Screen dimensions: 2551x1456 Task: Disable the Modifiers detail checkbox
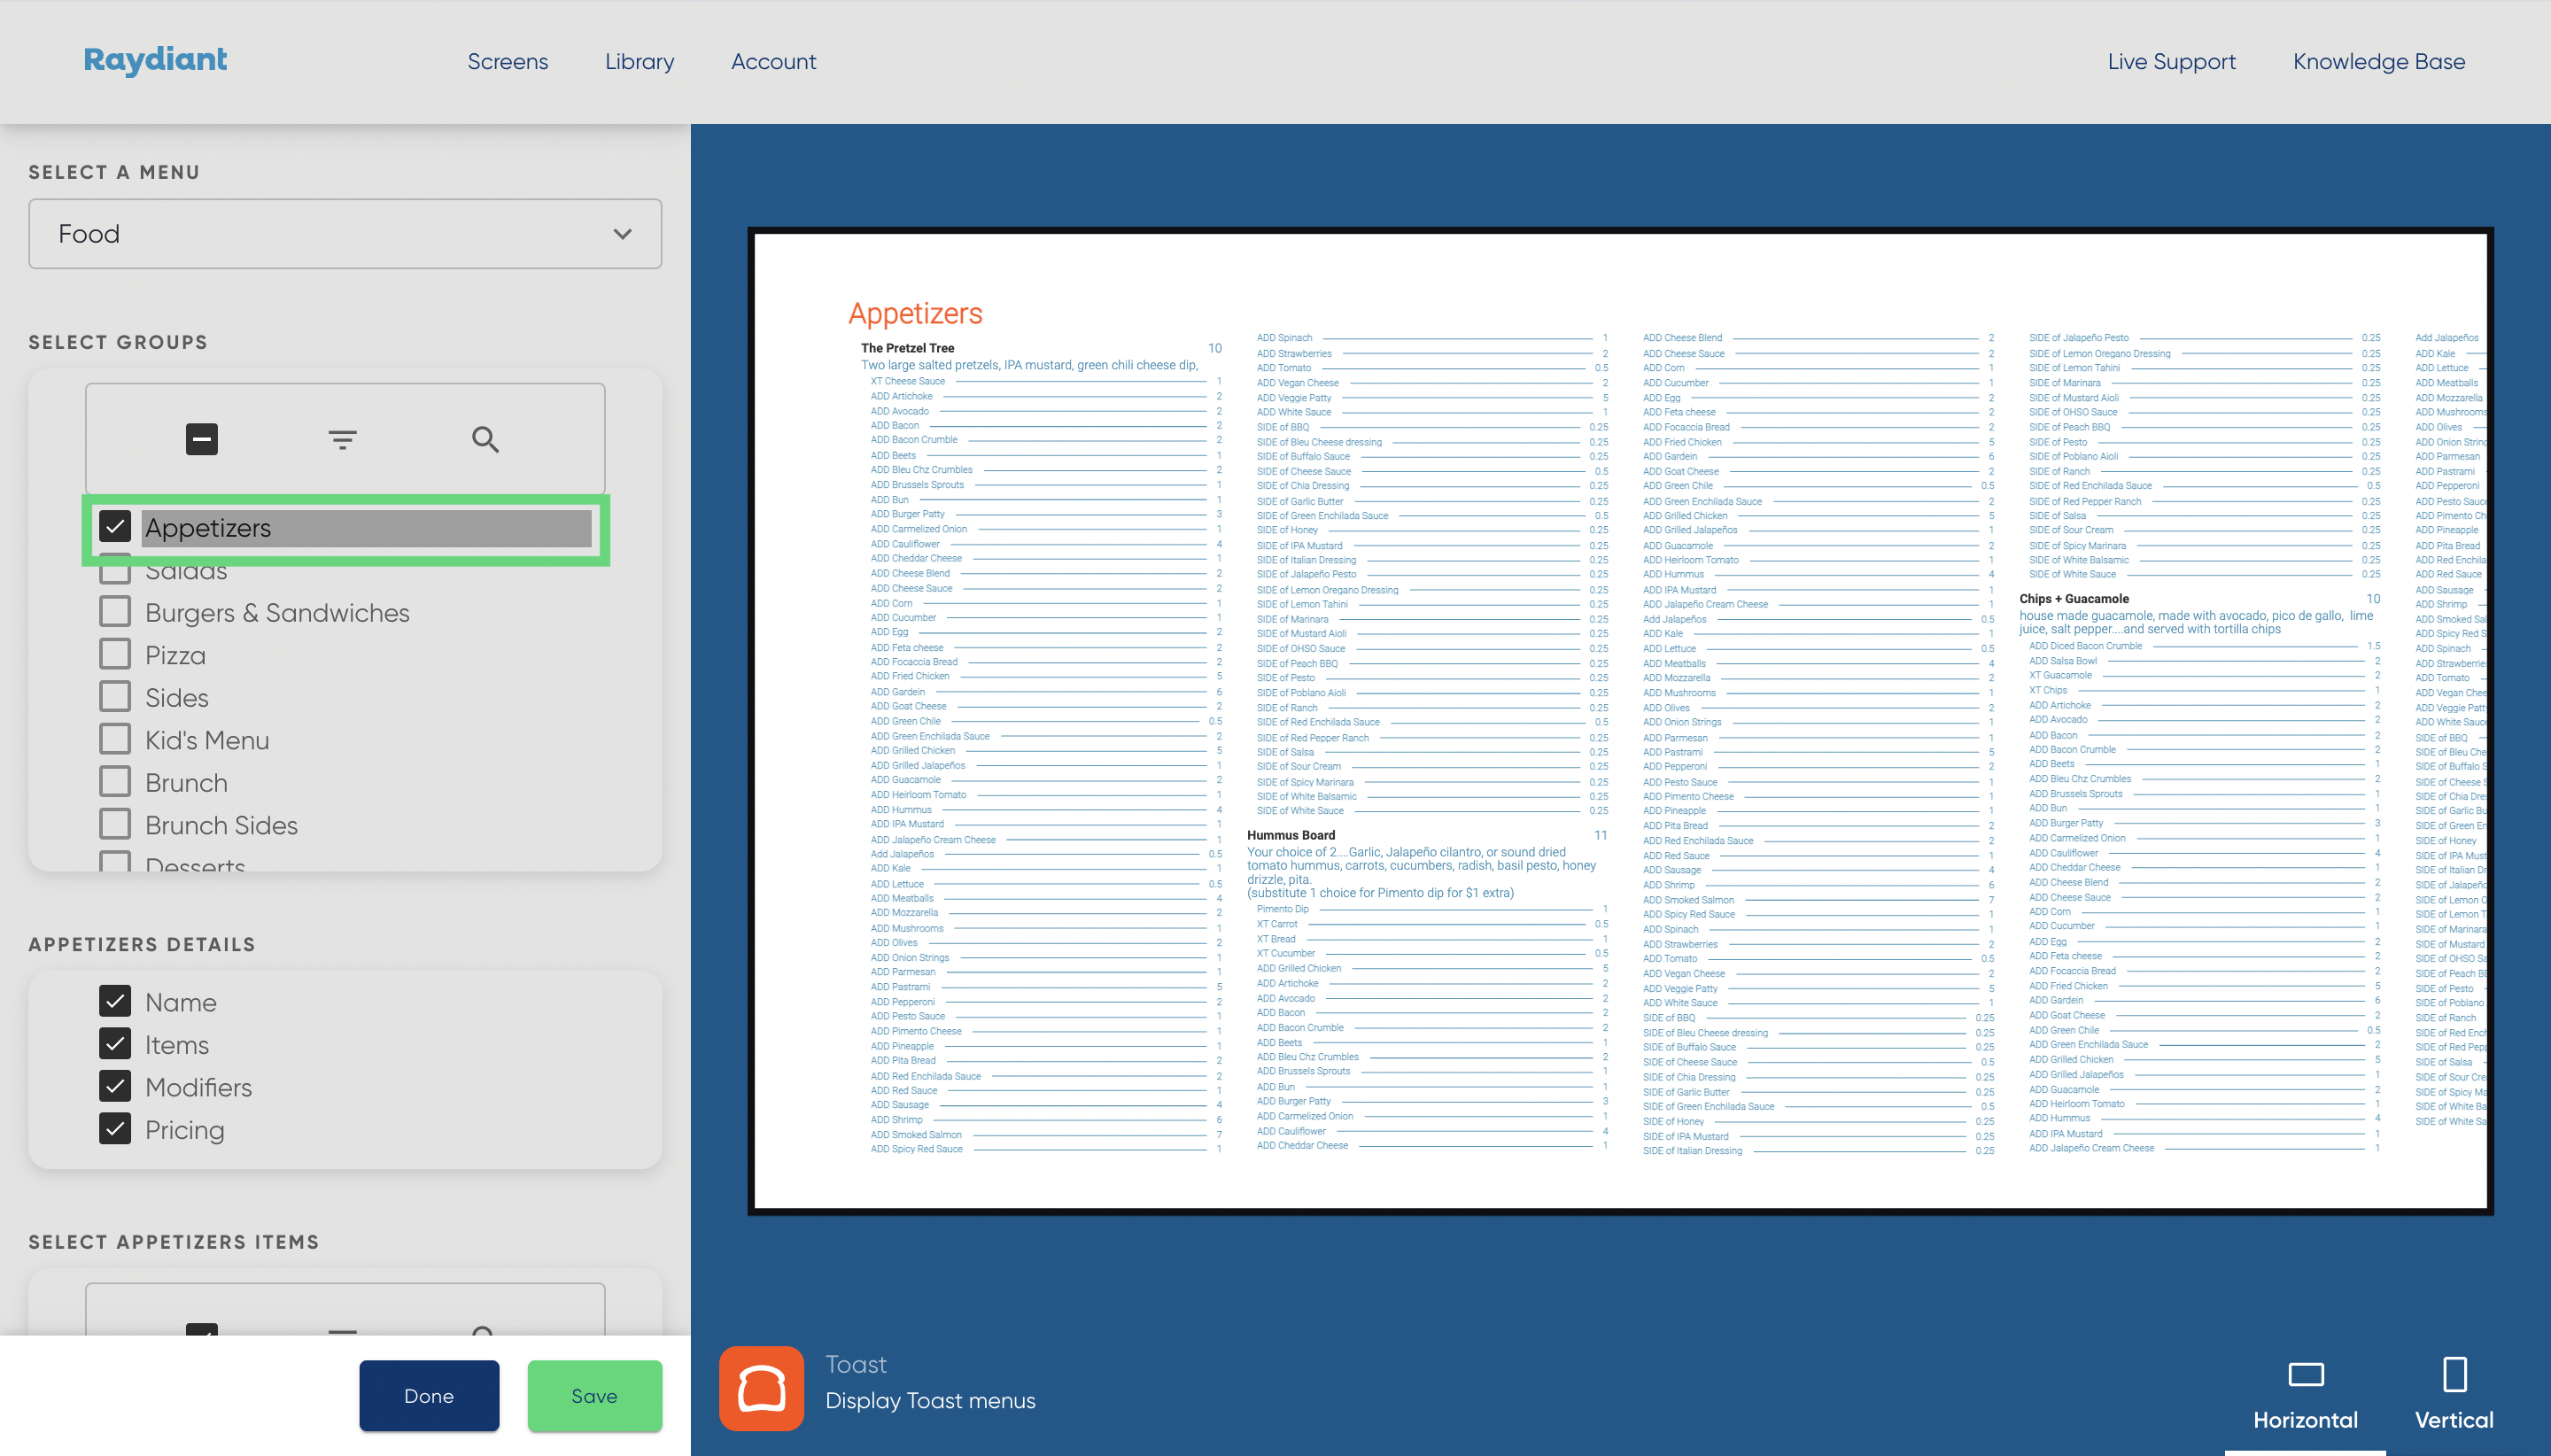[115, 1087]
